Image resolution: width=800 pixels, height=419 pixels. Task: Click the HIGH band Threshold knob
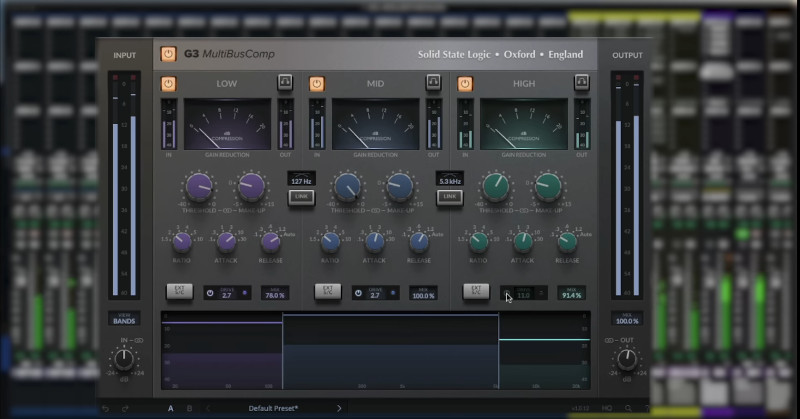click(x=495, y=186)
